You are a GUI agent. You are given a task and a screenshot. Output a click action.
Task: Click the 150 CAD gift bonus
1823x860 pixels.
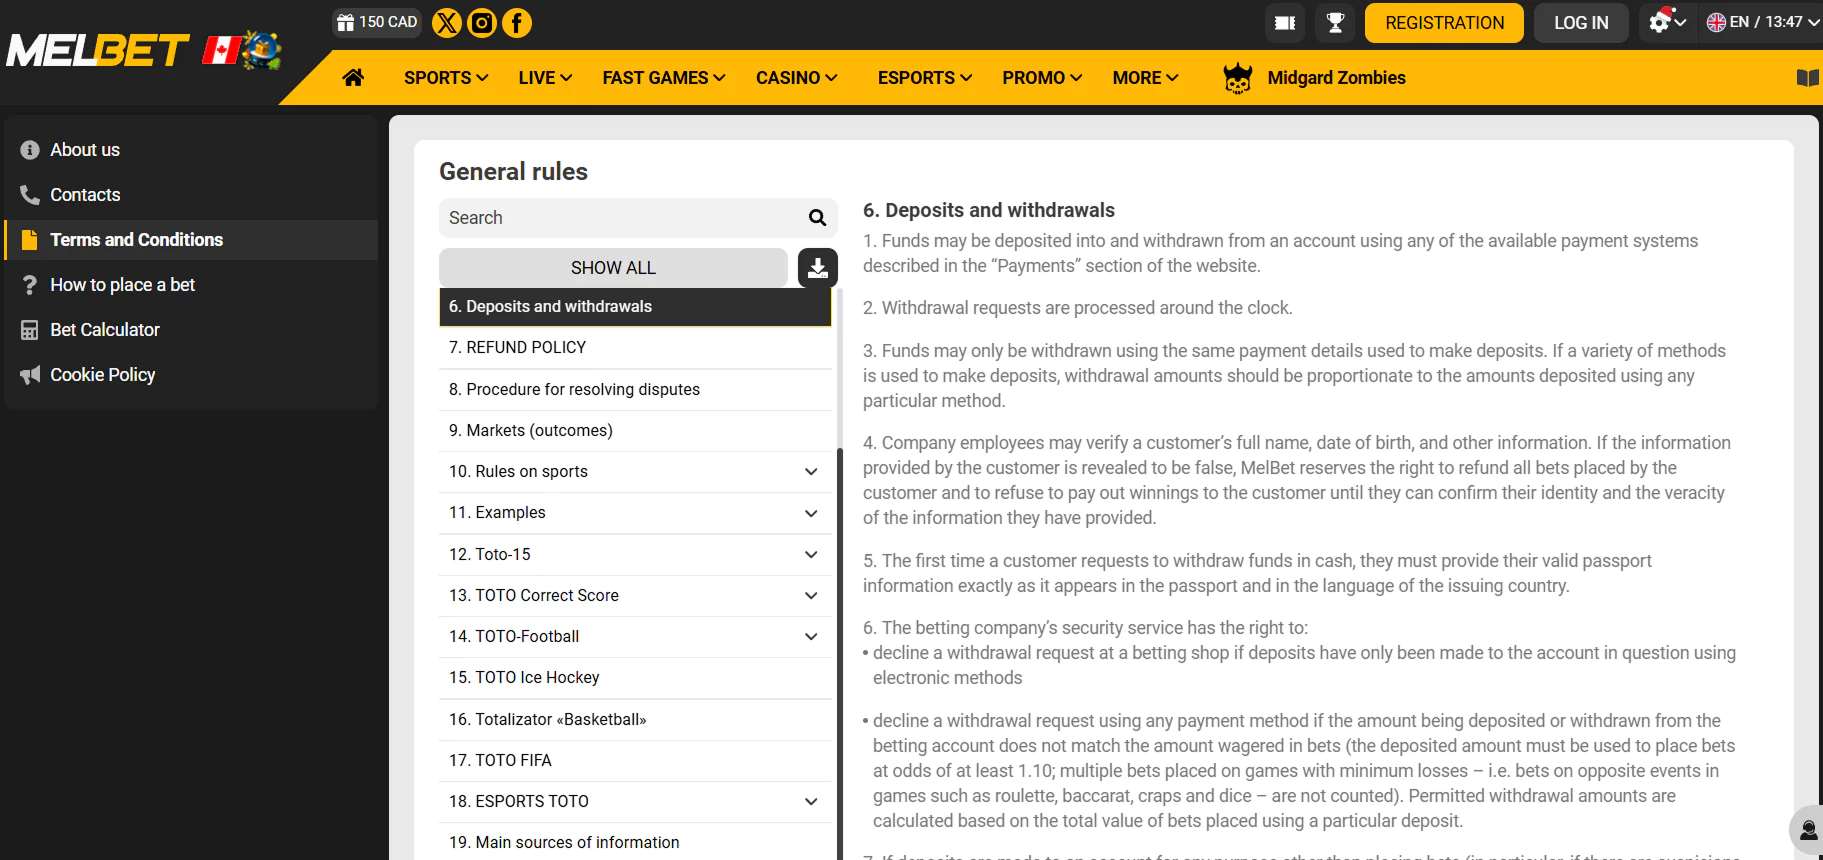coord(377,22)
